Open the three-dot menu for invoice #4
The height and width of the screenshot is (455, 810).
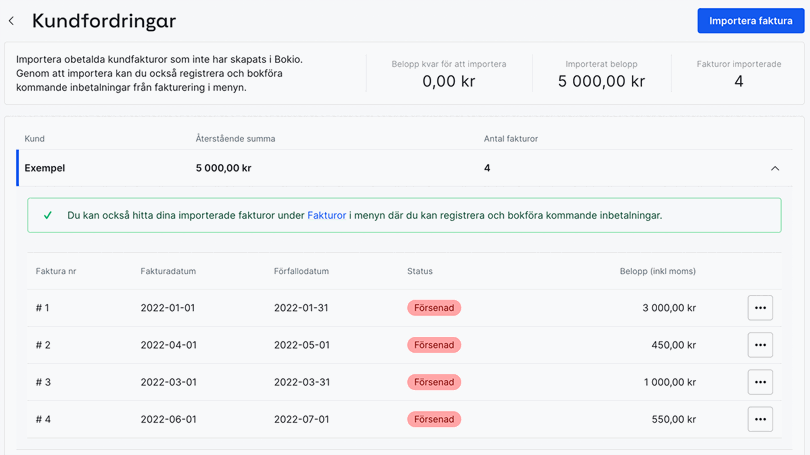click(x=760, y=419)
